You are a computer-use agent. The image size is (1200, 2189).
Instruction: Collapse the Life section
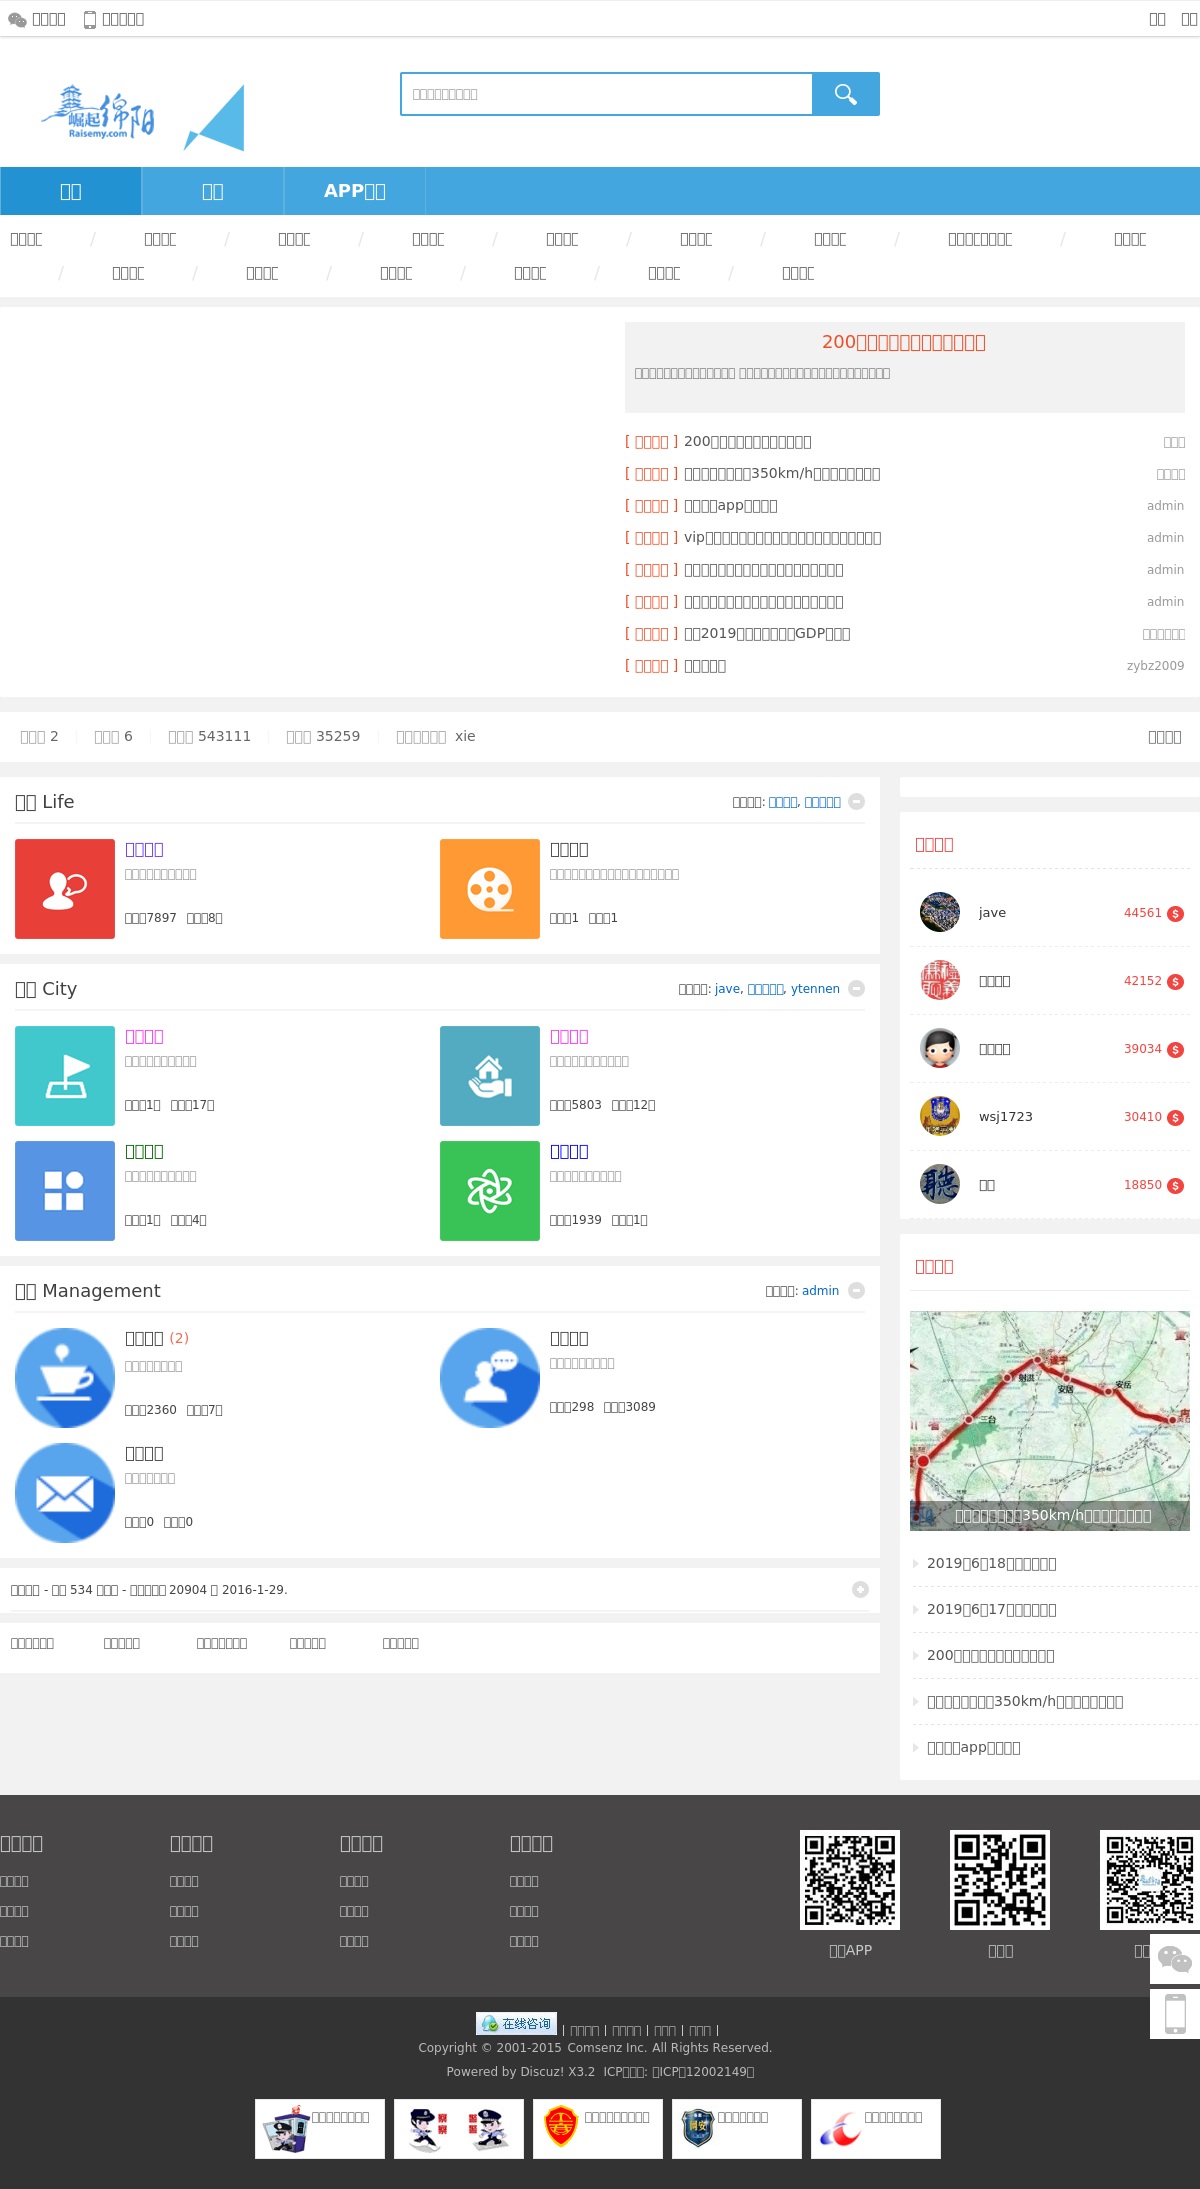pos(856,801)
